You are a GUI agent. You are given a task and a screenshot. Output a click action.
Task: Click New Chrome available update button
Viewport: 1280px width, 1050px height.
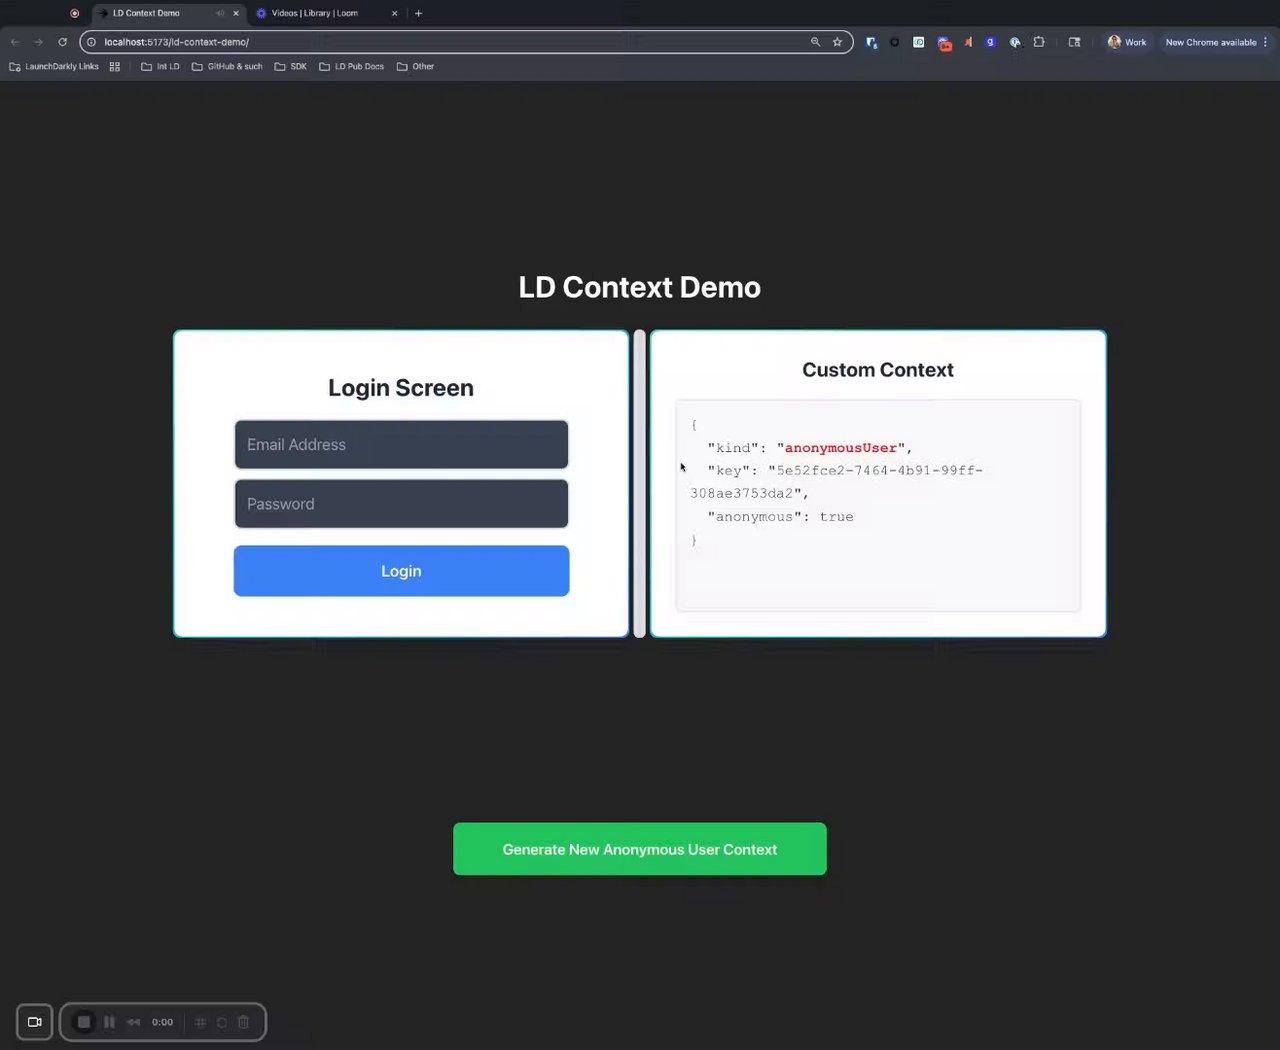coord(1211,42)
